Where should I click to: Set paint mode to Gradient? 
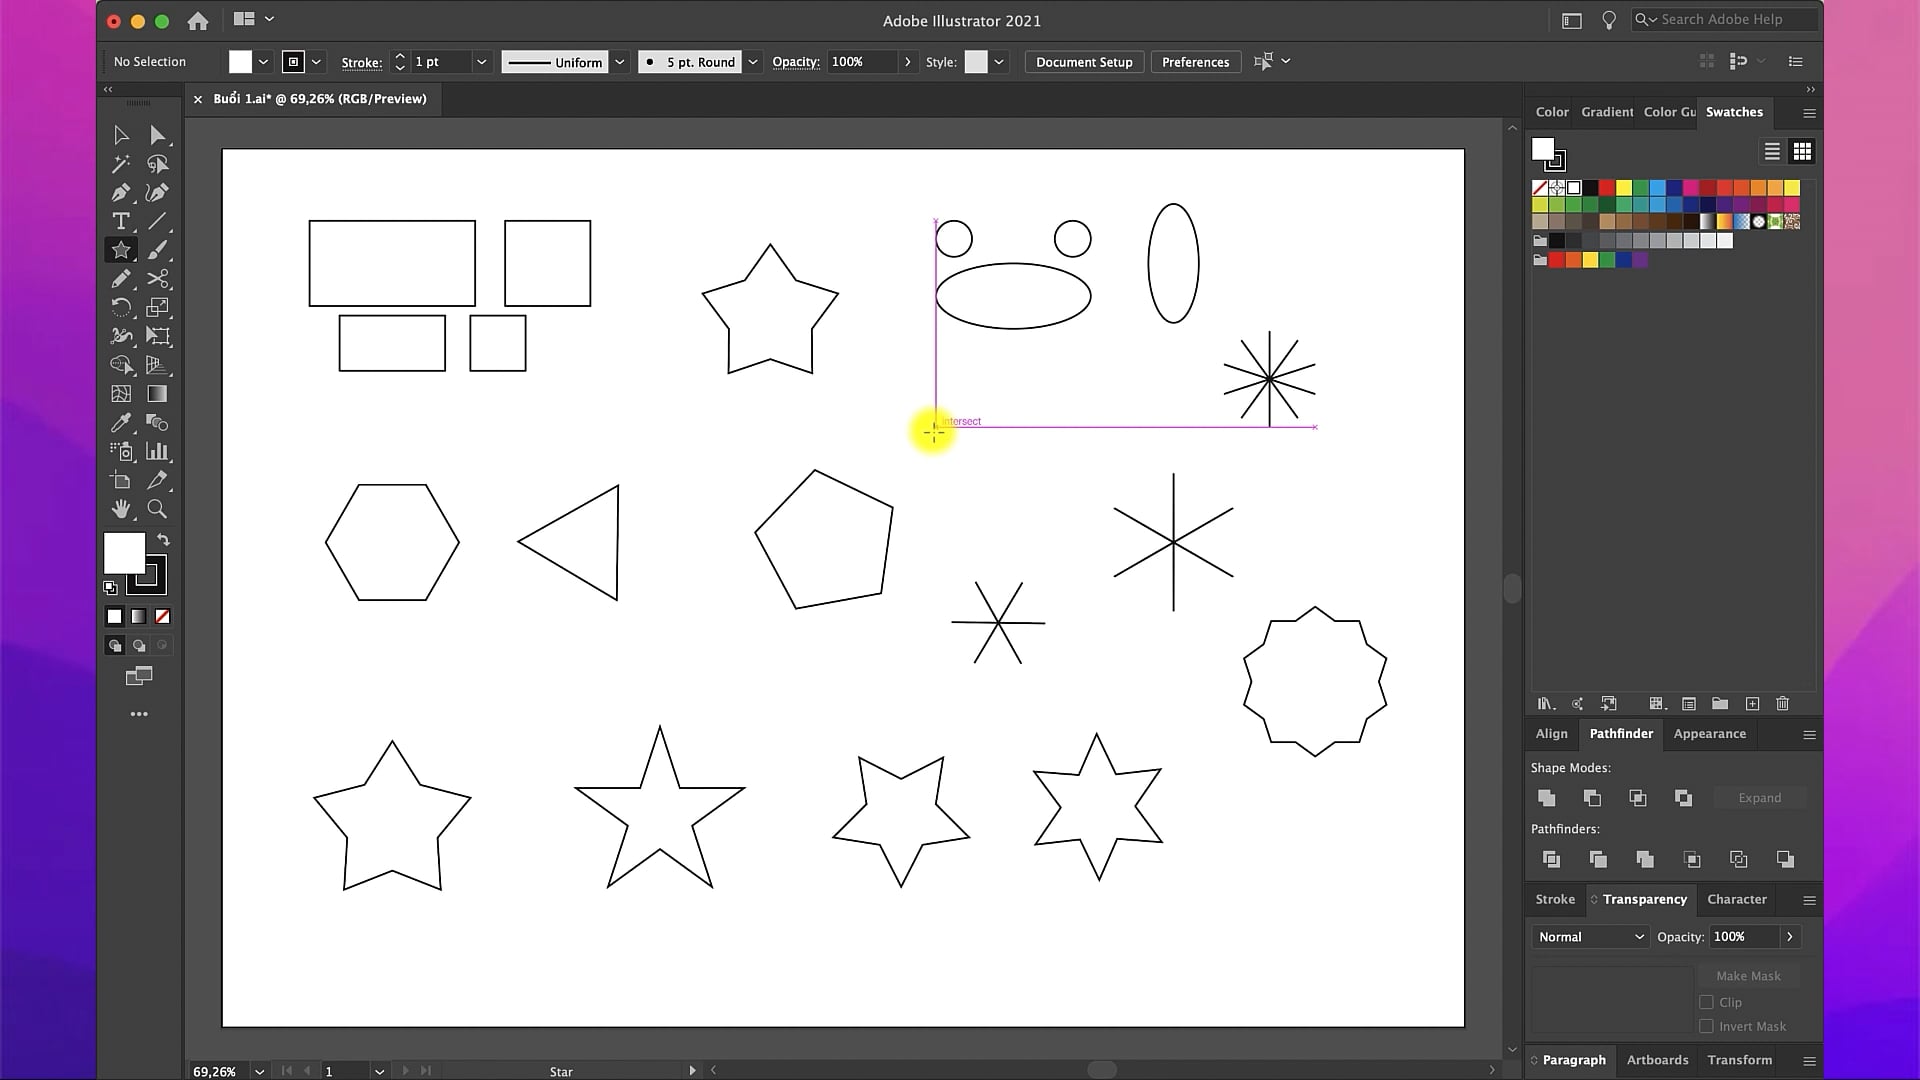[x=139, y=616]
